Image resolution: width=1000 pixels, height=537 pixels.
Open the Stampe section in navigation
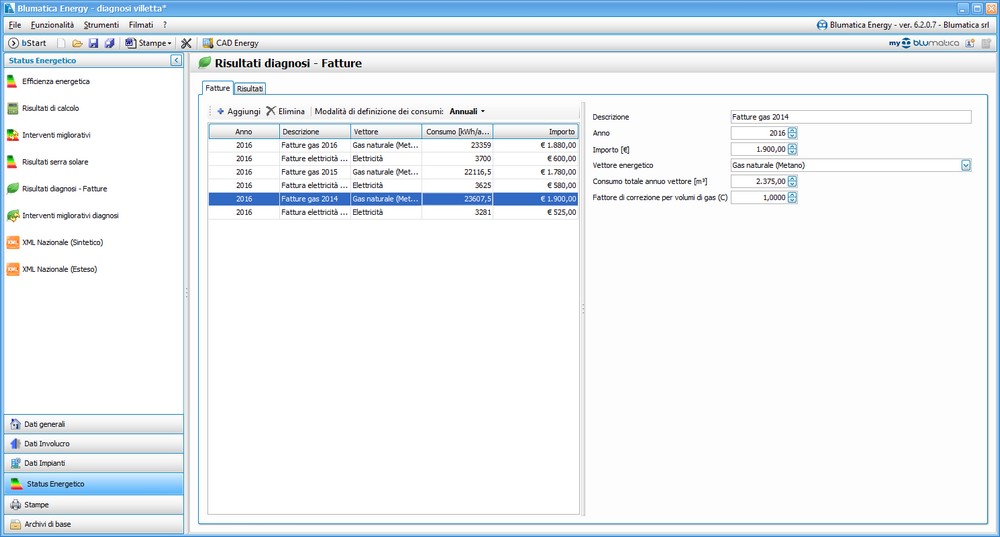coord(94,504)
